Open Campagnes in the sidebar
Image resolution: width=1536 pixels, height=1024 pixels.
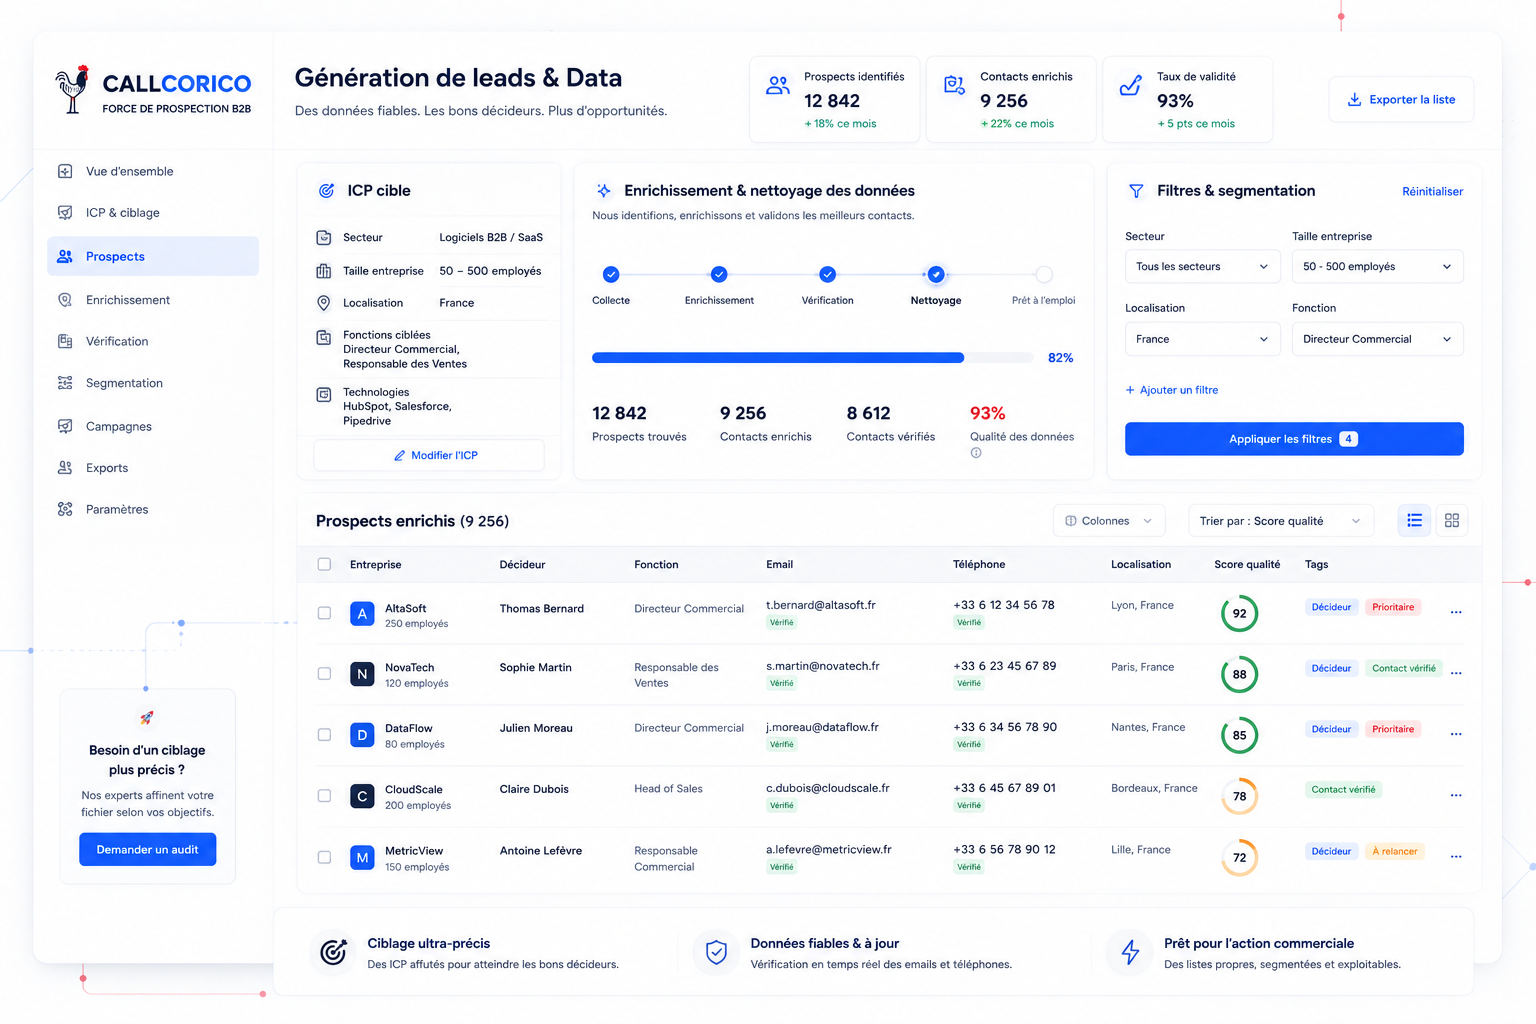coord(153,426)
